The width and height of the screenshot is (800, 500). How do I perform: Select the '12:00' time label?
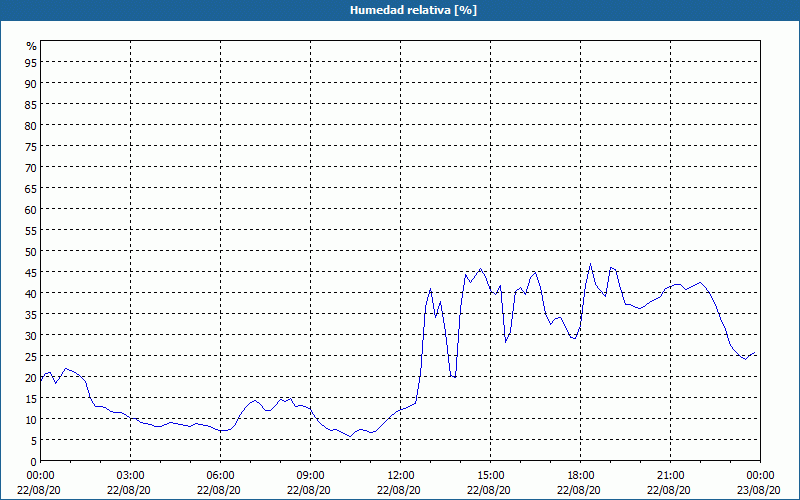[401, 476]
